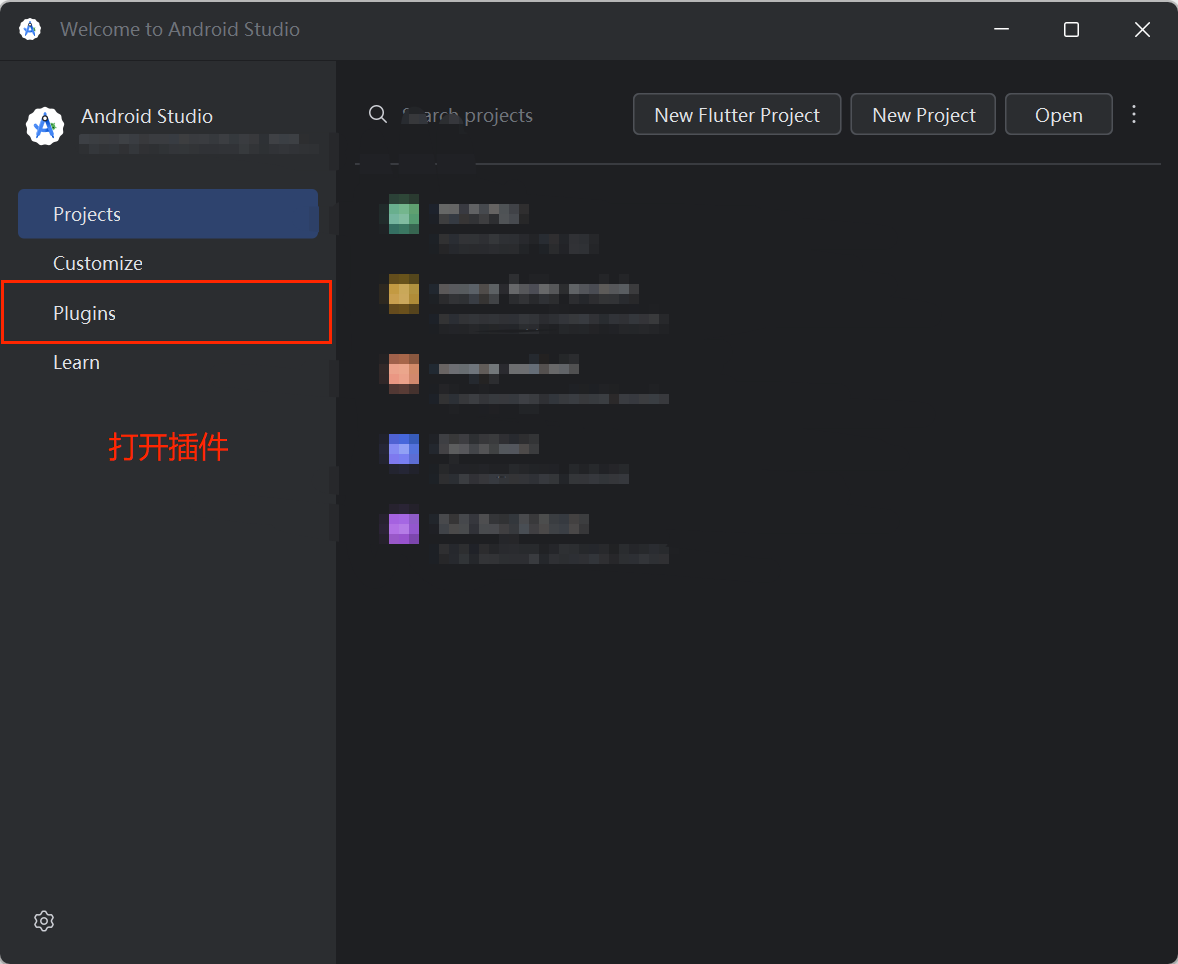Start a New Flutter Project
The height and width of the screenshot is (964, 1178).
(736, 114)
